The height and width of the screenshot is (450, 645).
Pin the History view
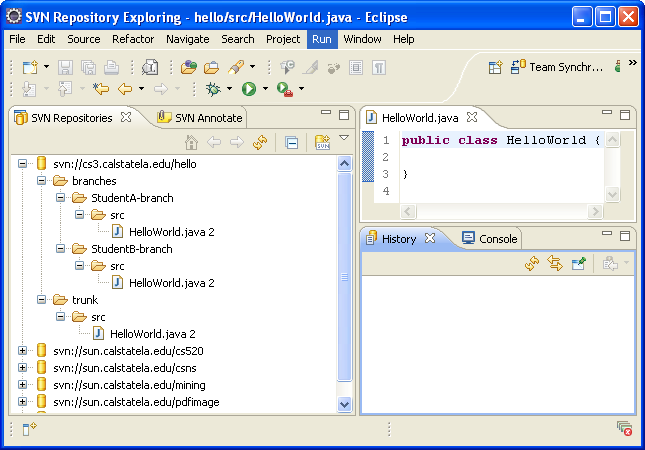578,263
